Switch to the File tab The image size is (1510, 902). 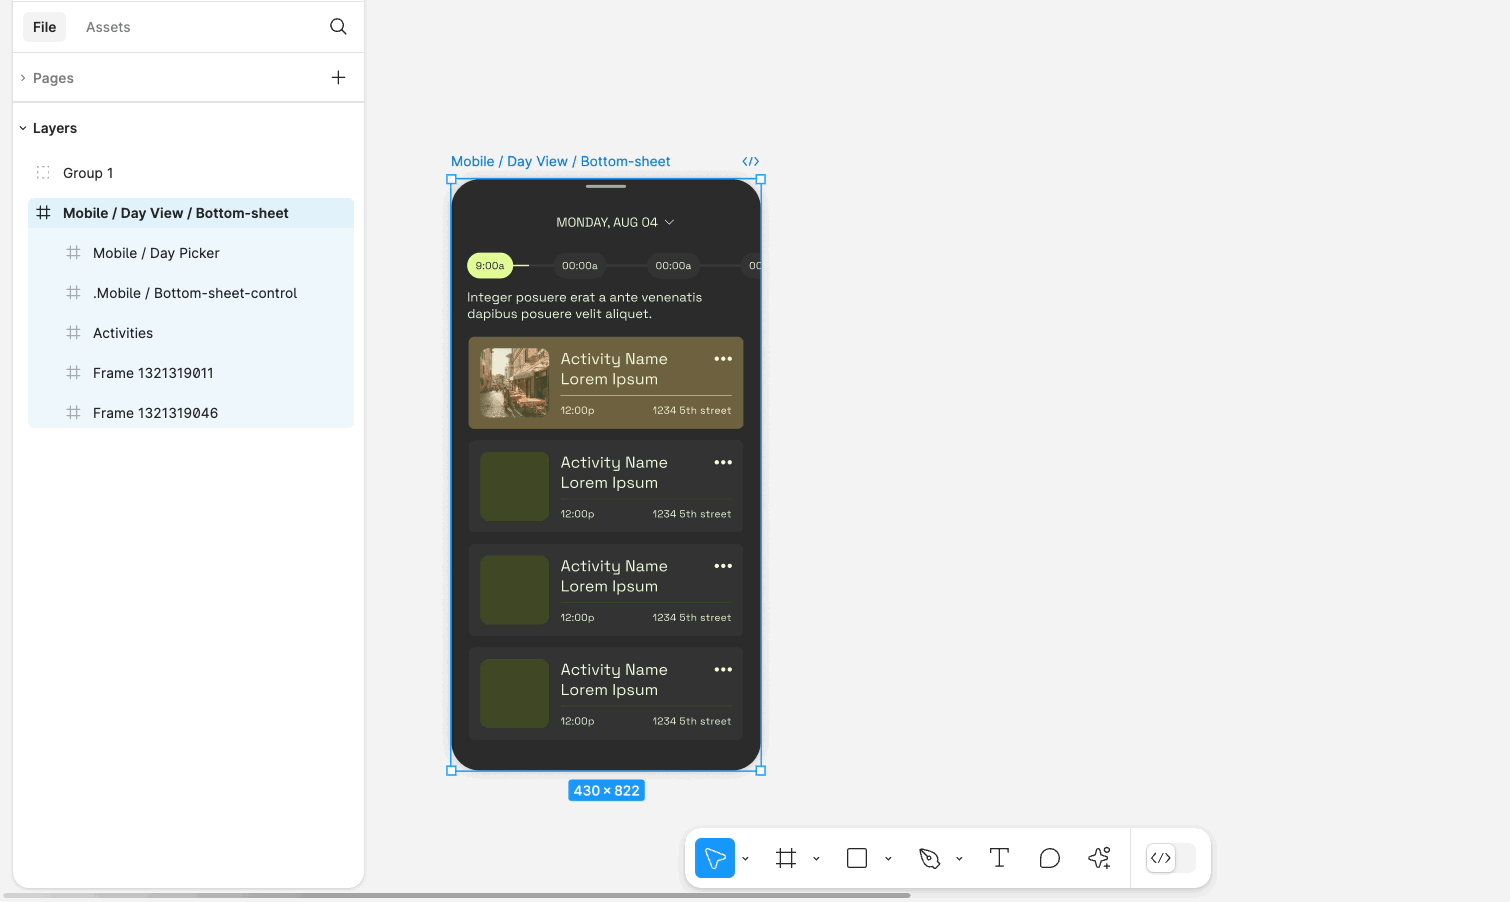click(x=44, y=27)
